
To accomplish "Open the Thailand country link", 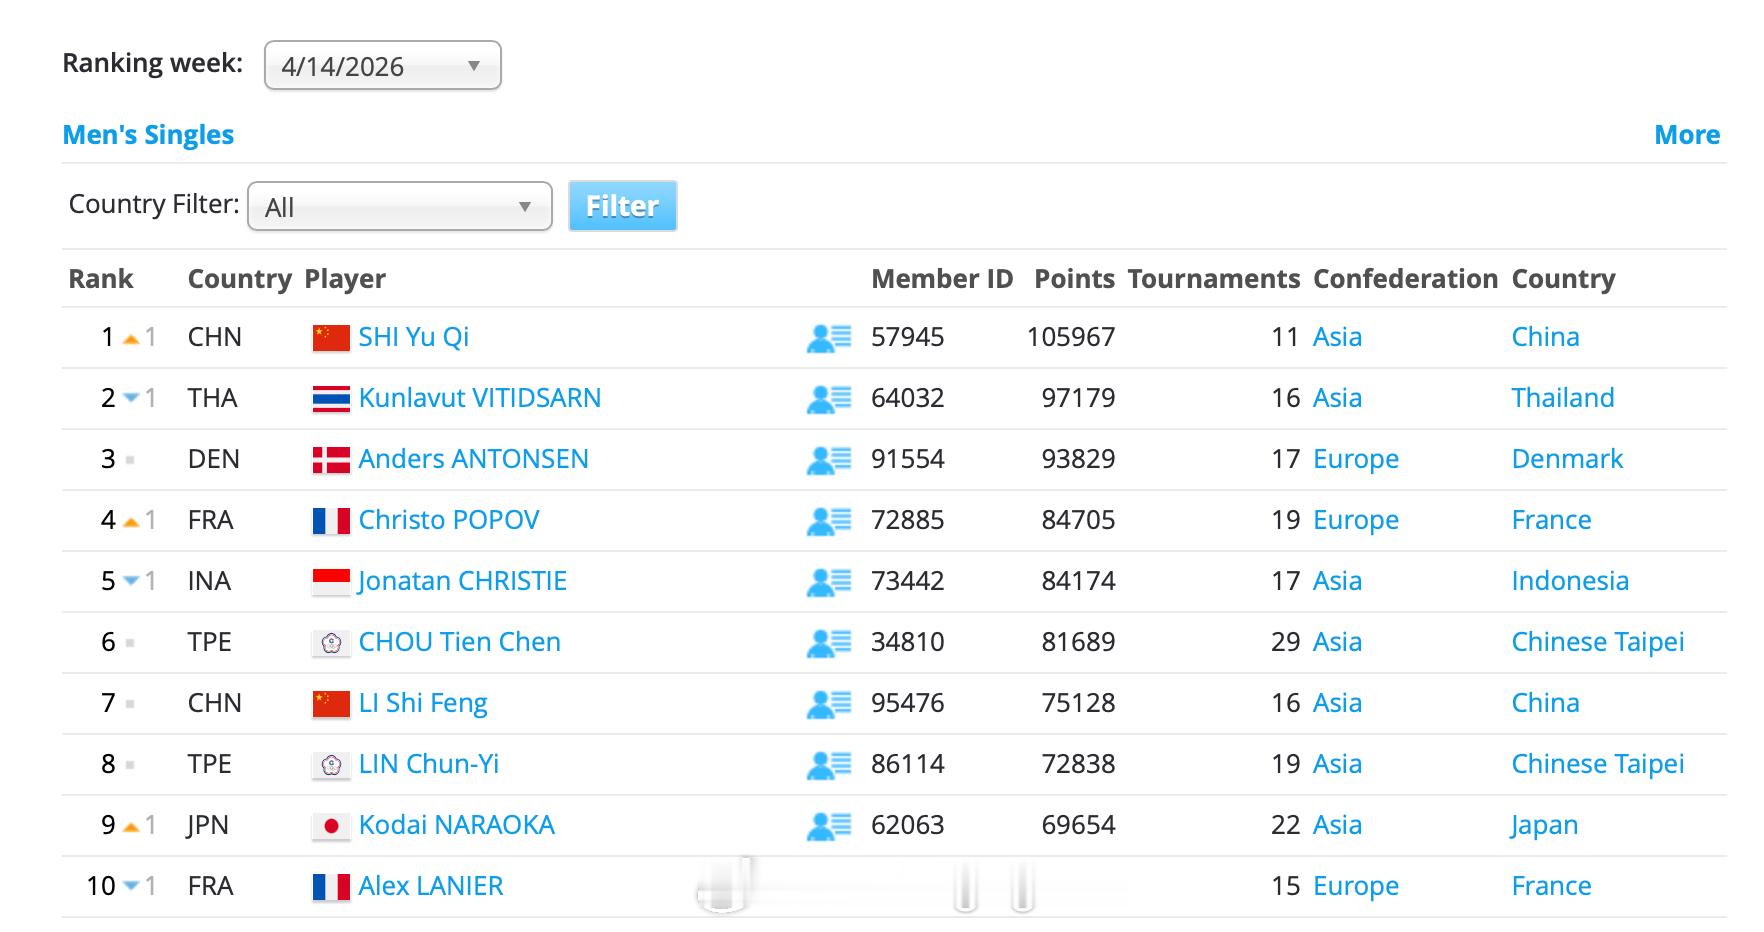I will (x=1563, y=398).
